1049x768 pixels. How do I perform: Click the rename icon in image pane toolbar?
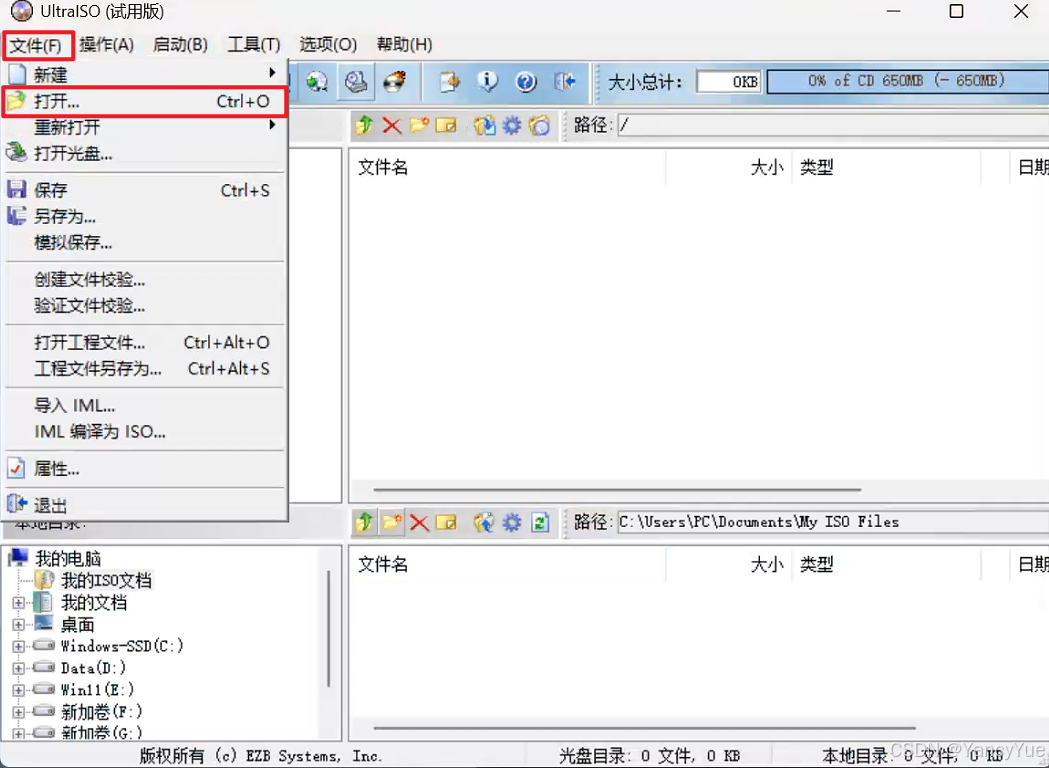(x=446, y=125)
